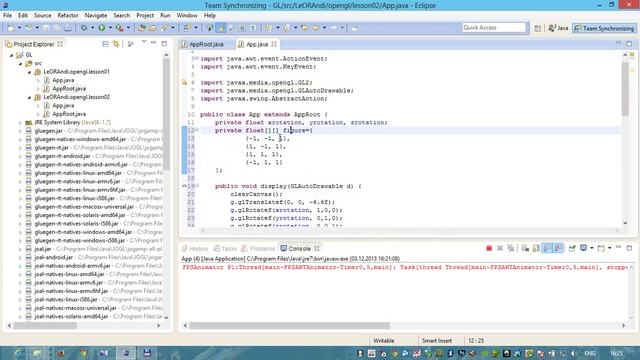
Task: Toggle show console when standard output changes
Action: pyautogui.click(x=547, y=248)
